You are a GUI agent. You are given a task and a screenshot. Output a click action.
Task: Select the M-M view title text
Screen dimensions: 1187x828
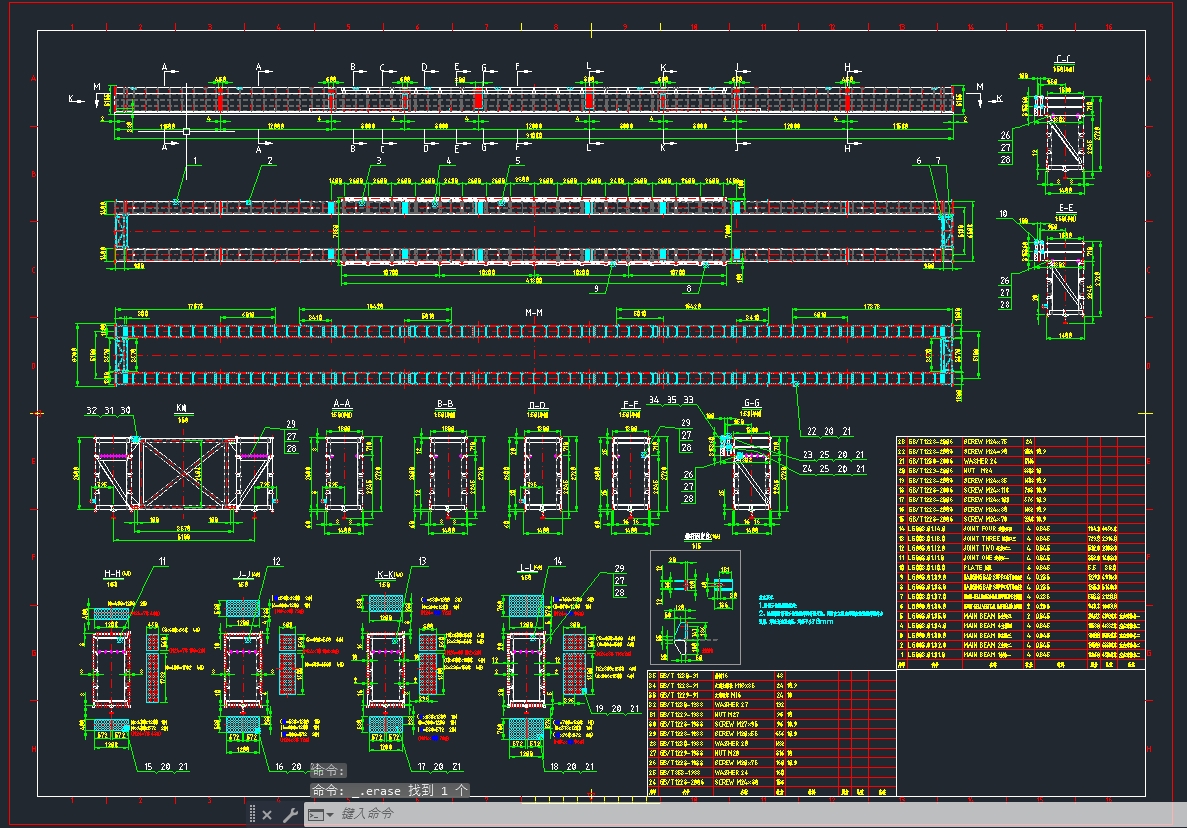(534, 313)
